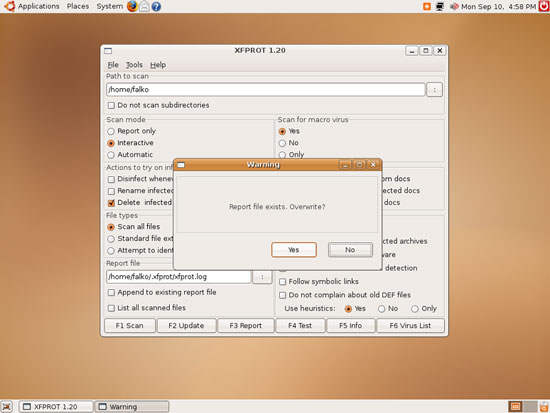Click the F2 Update button

pos(186,326)
